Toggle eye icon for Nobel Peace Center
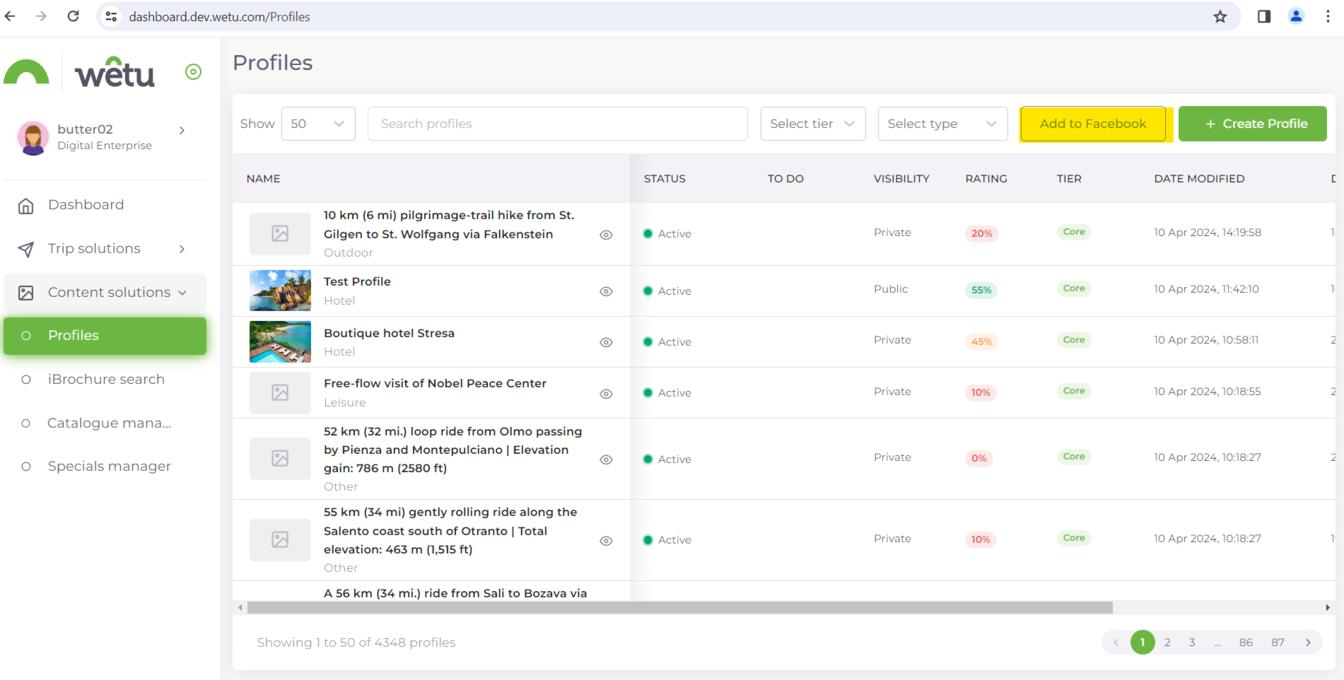 click(606, 394)
